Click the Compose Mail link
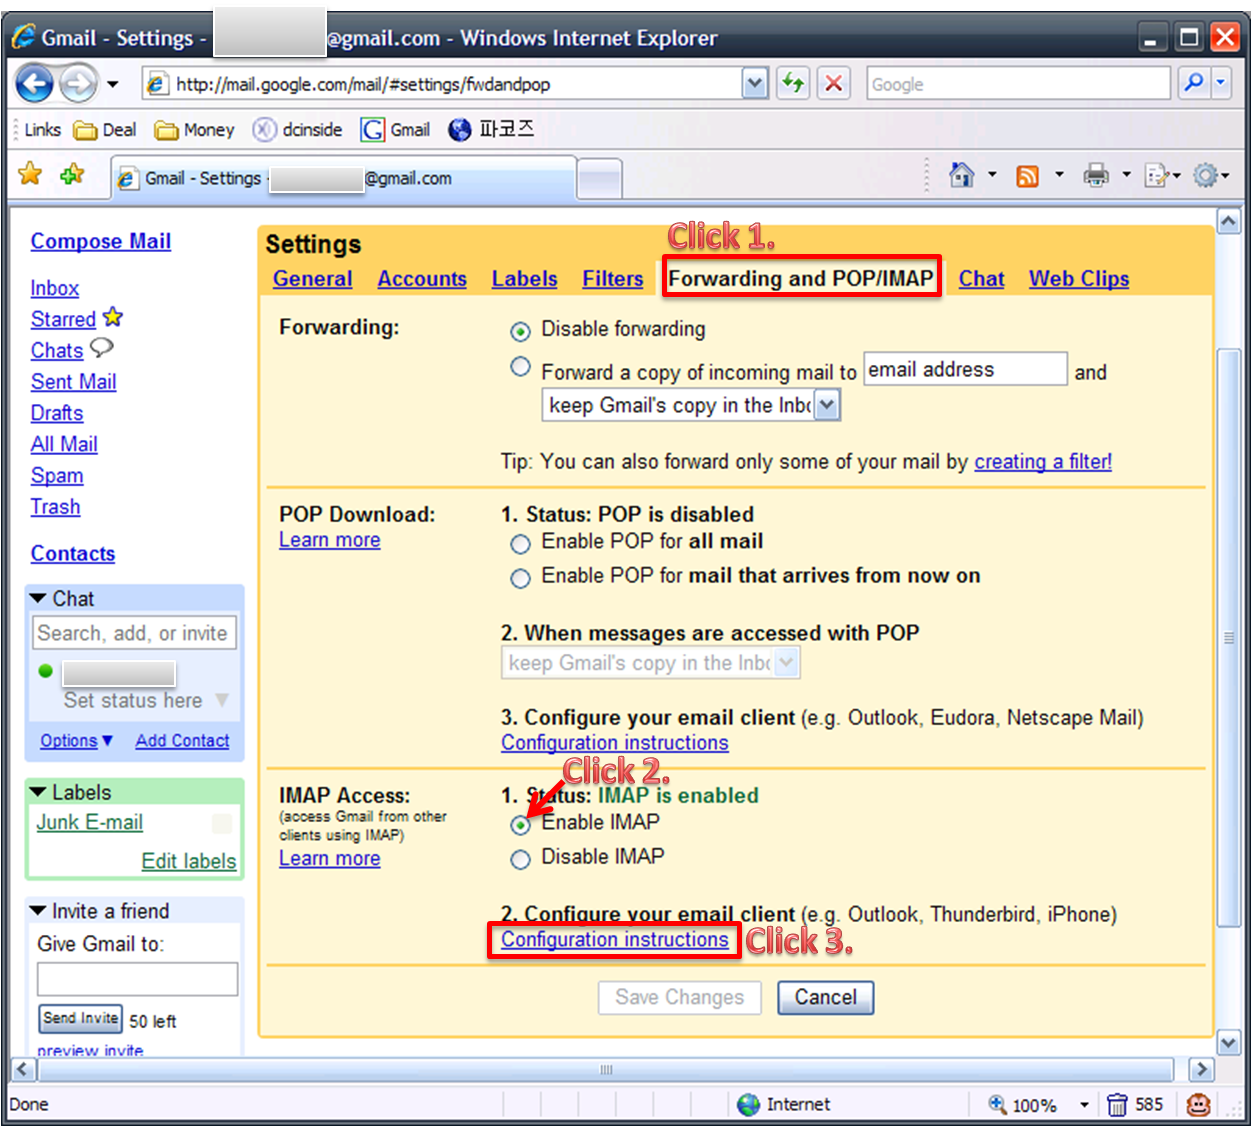Viewport: 1252px width, 1127px height. pos(101,241)
